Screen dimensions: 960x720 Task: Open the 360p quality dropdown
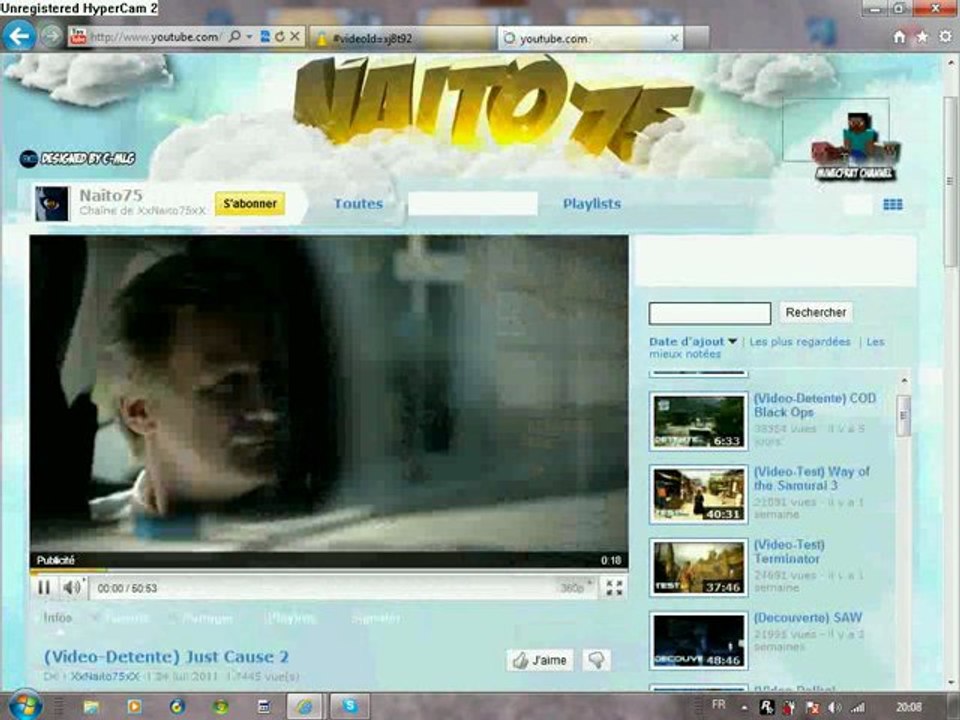576,588
